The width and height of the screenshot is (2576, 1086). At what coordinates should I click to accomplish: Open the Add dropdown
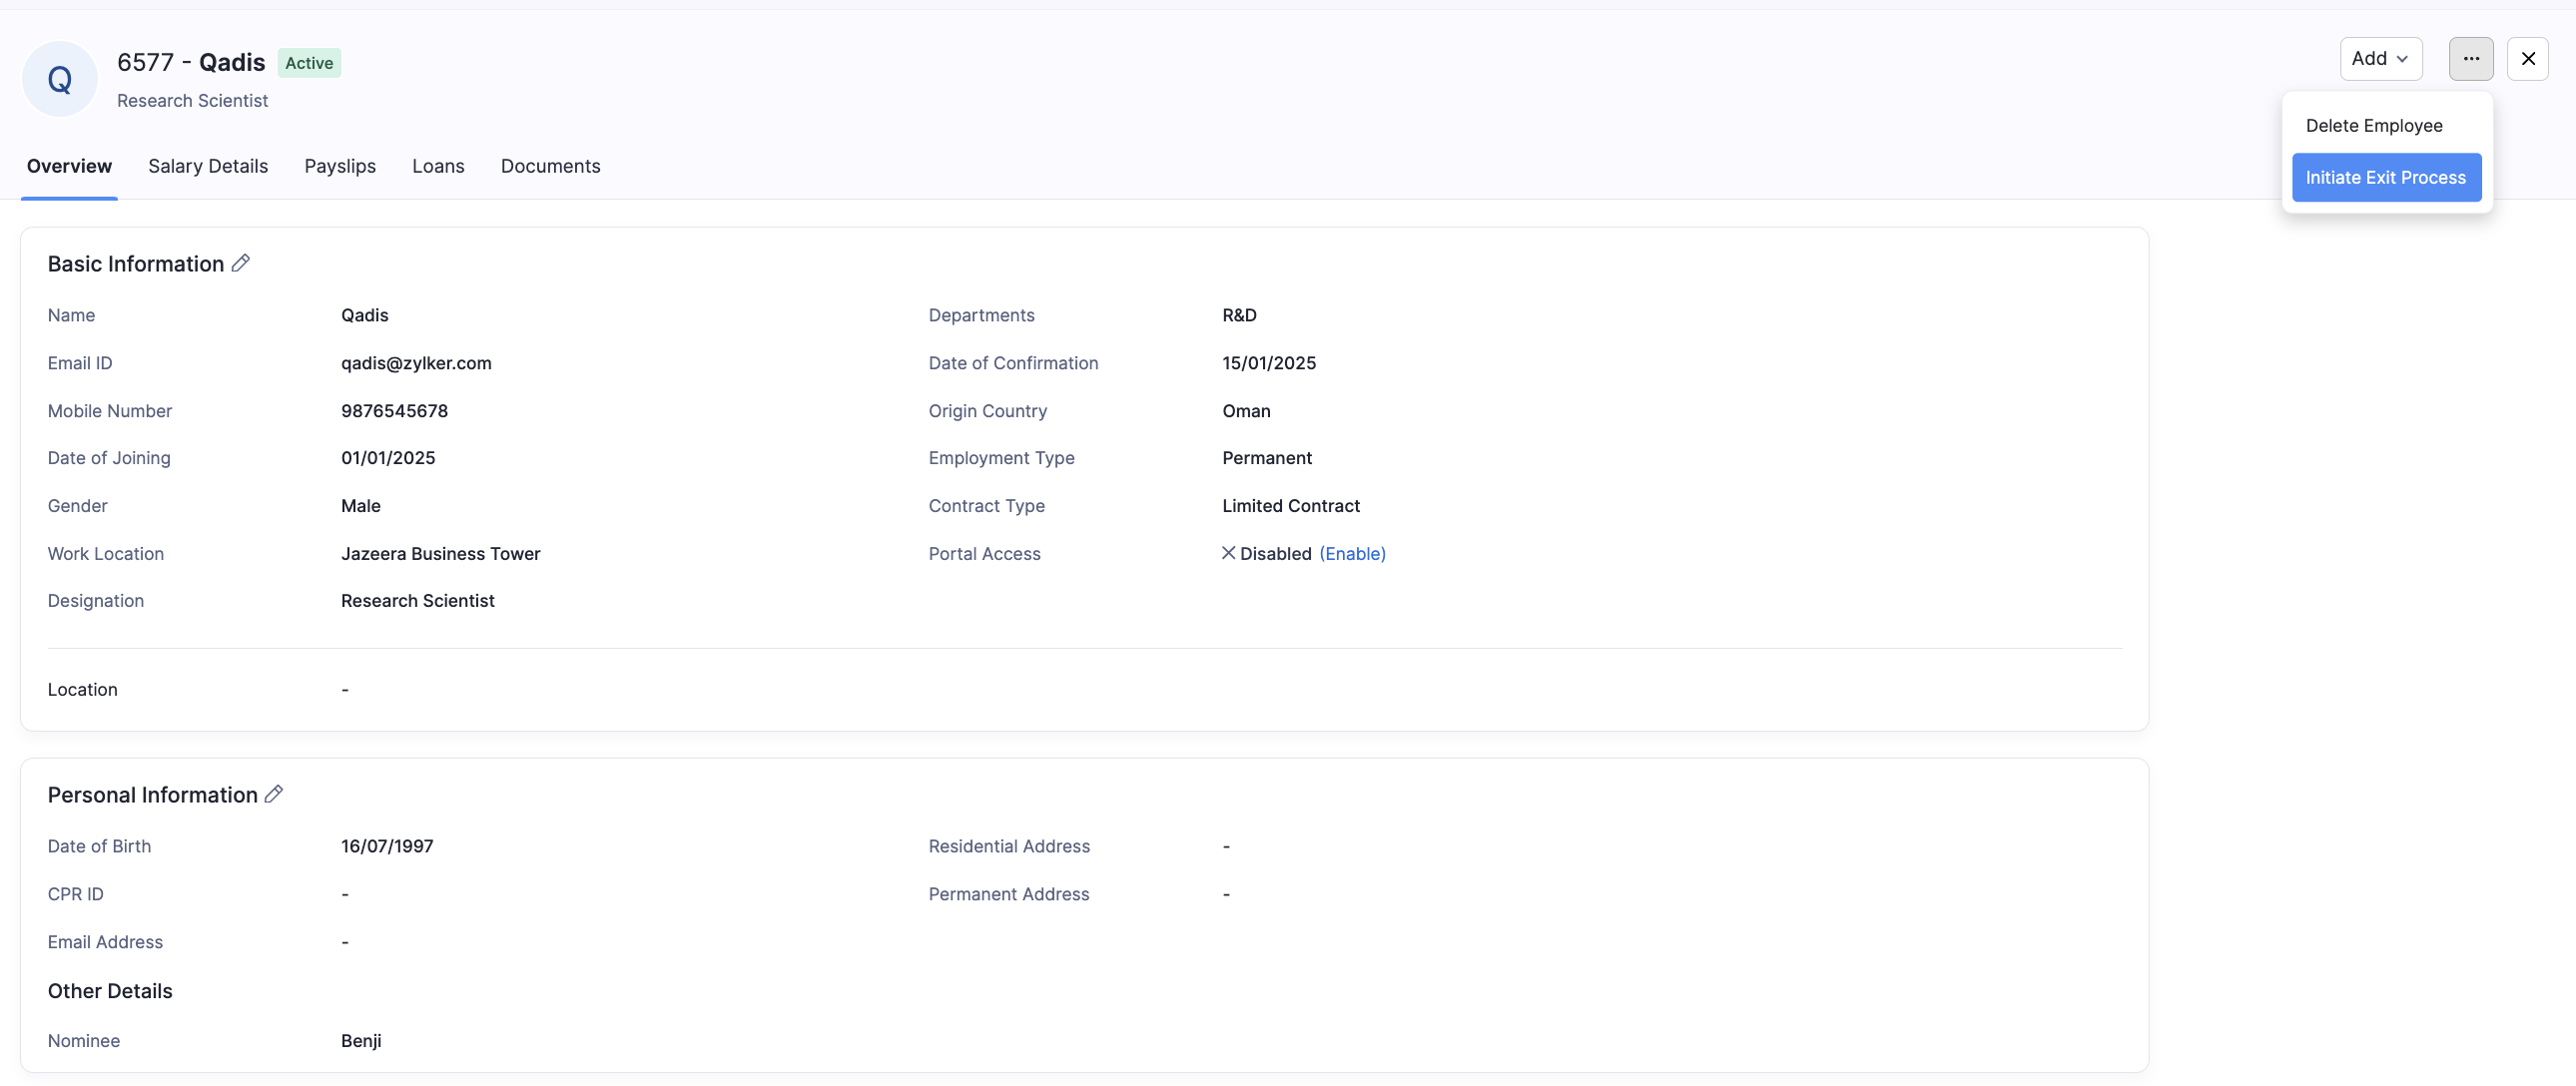click(x=2380, y=58)
